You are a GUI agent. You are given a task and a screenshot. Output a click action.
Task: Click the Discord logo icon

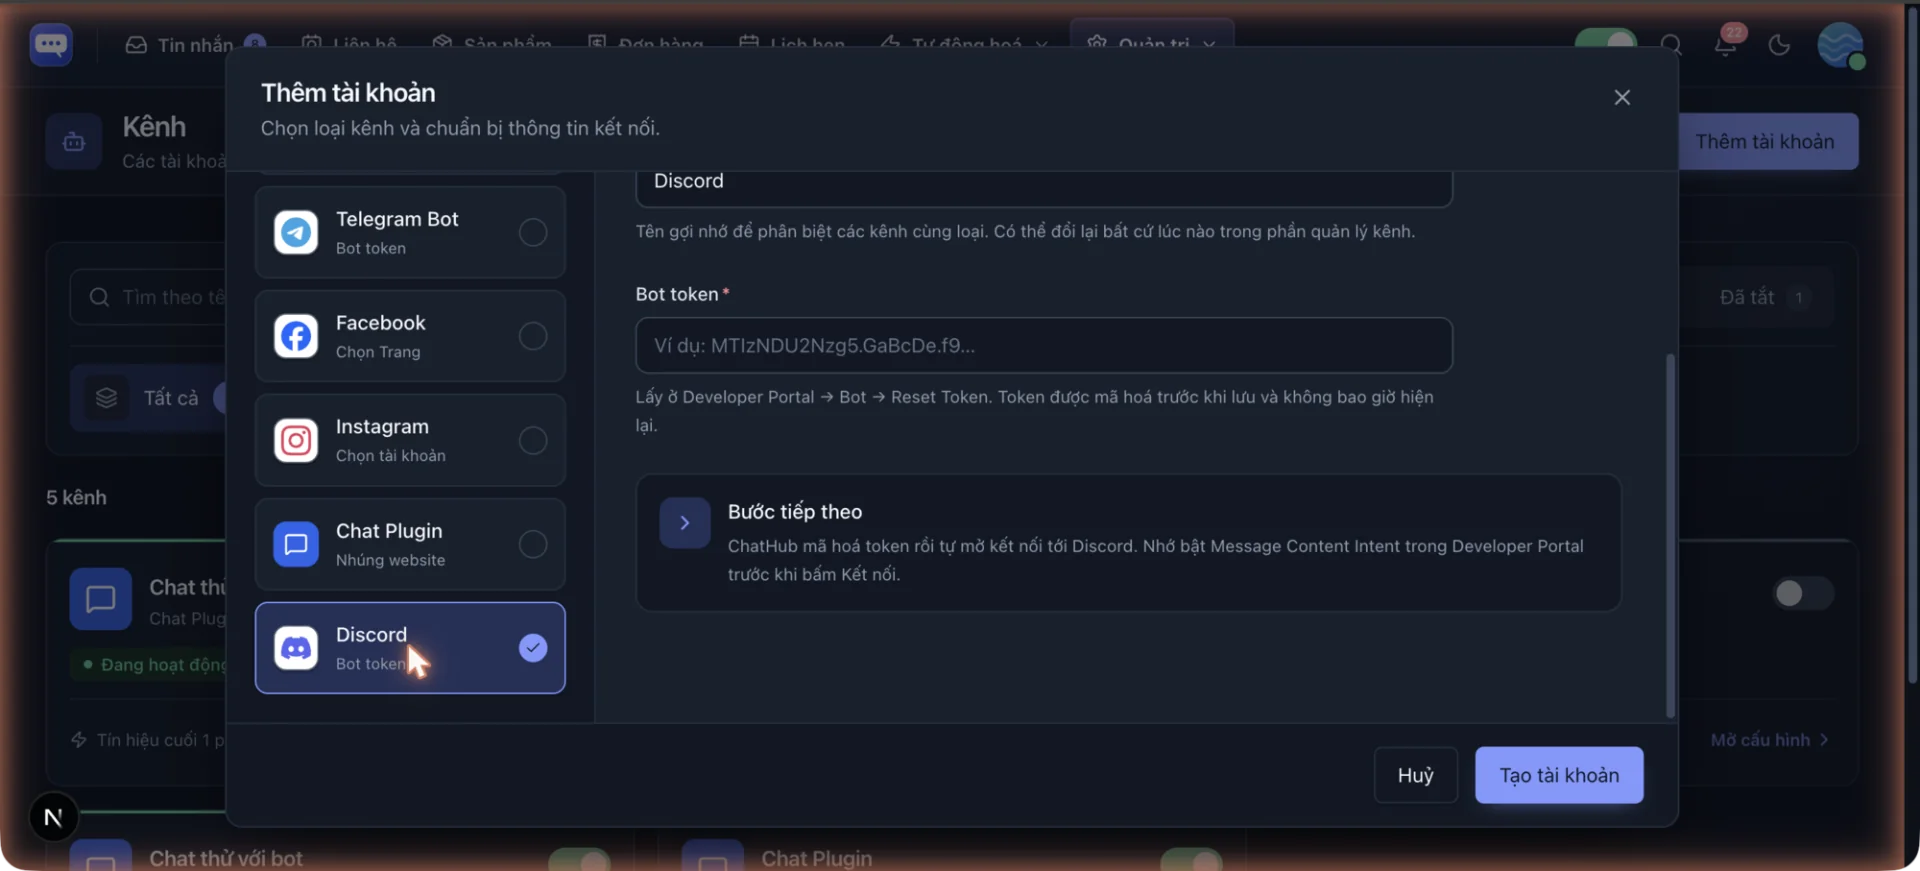pos(296,648)
